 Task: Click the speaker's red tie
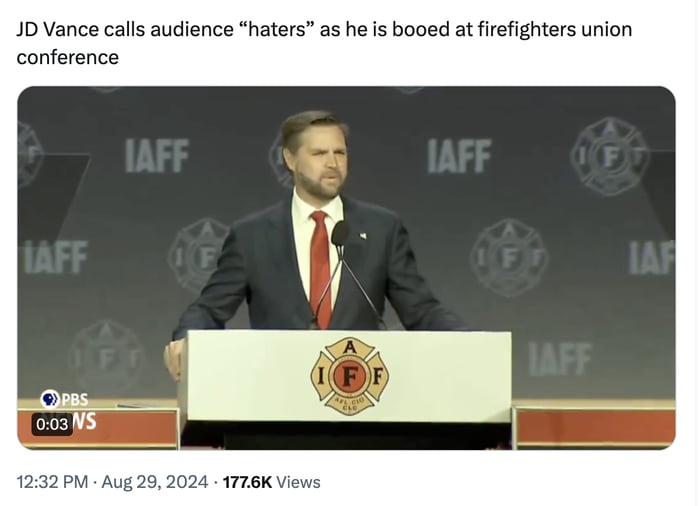click(320, 267)
